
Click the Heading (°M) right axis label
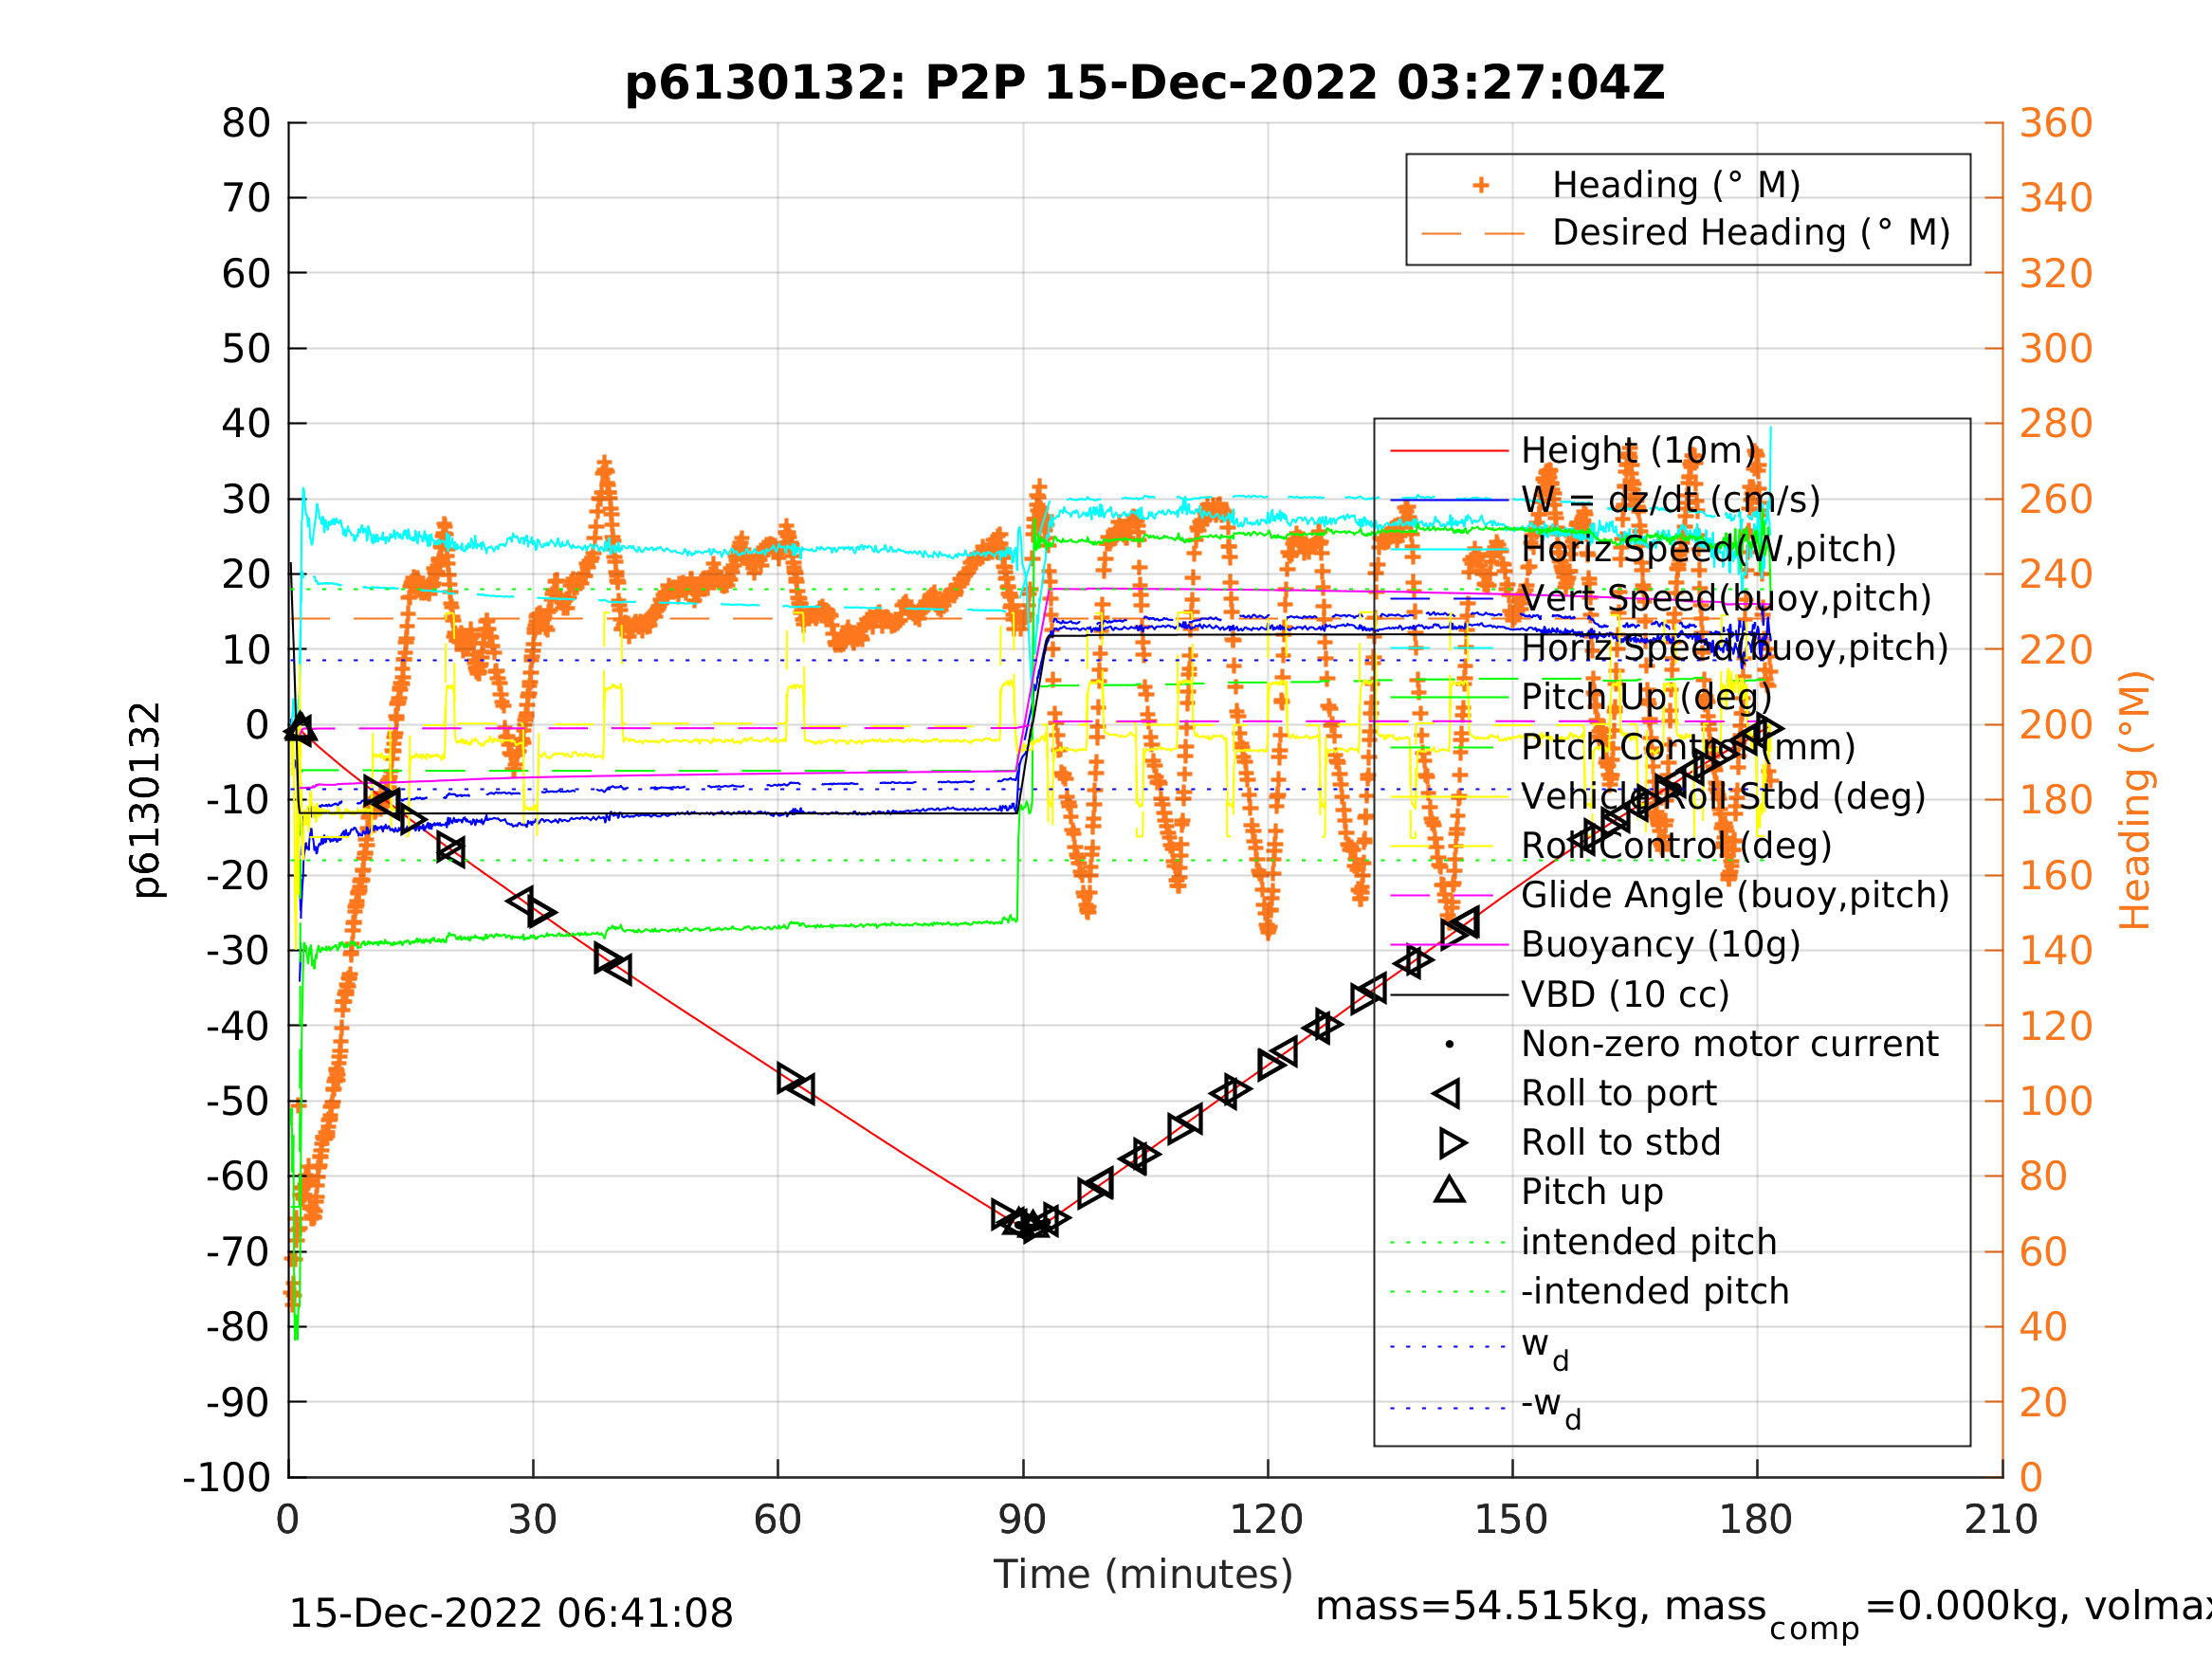2135,800
